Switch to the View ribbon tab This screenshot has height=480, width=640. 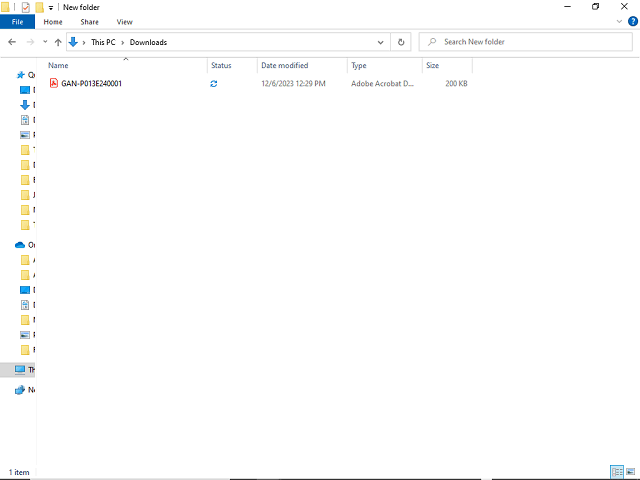pyautogui.click(x=124, y=22)
